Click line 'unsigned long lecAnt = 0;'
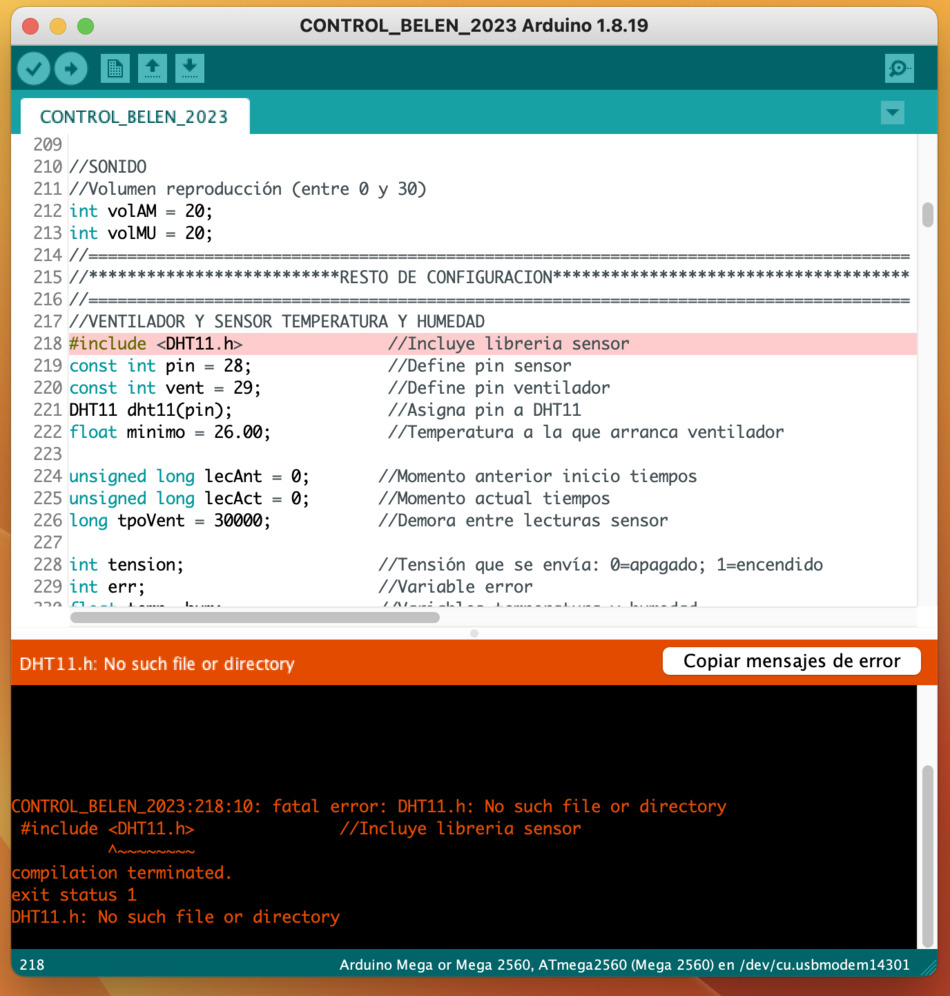This screenshot has width=950, height=996. [x=189, y=476]
